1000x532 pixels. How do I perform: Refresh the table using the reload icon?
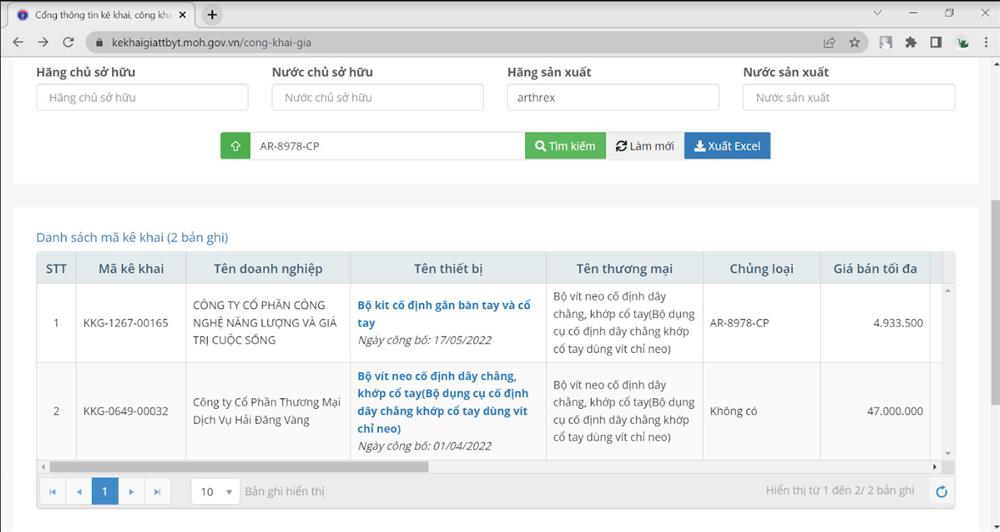point(940,491)
